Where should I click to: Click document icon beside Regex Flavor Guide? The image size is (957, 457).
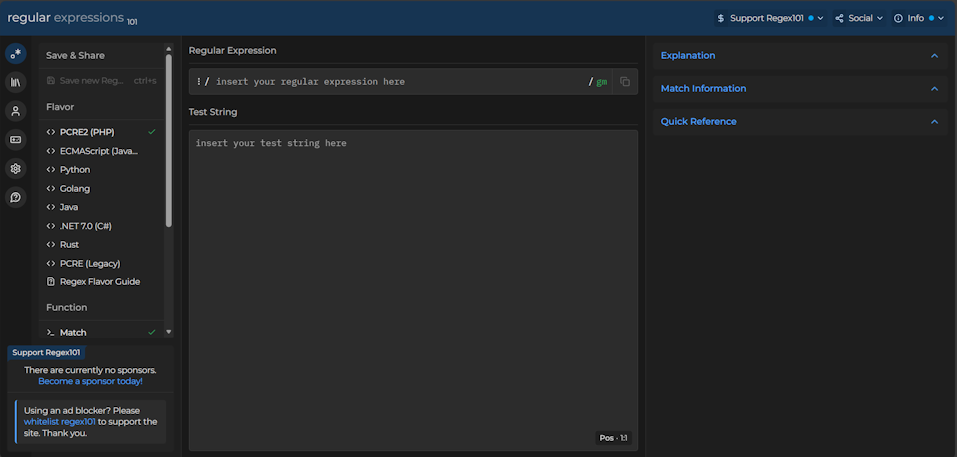[x=51, y=282]
